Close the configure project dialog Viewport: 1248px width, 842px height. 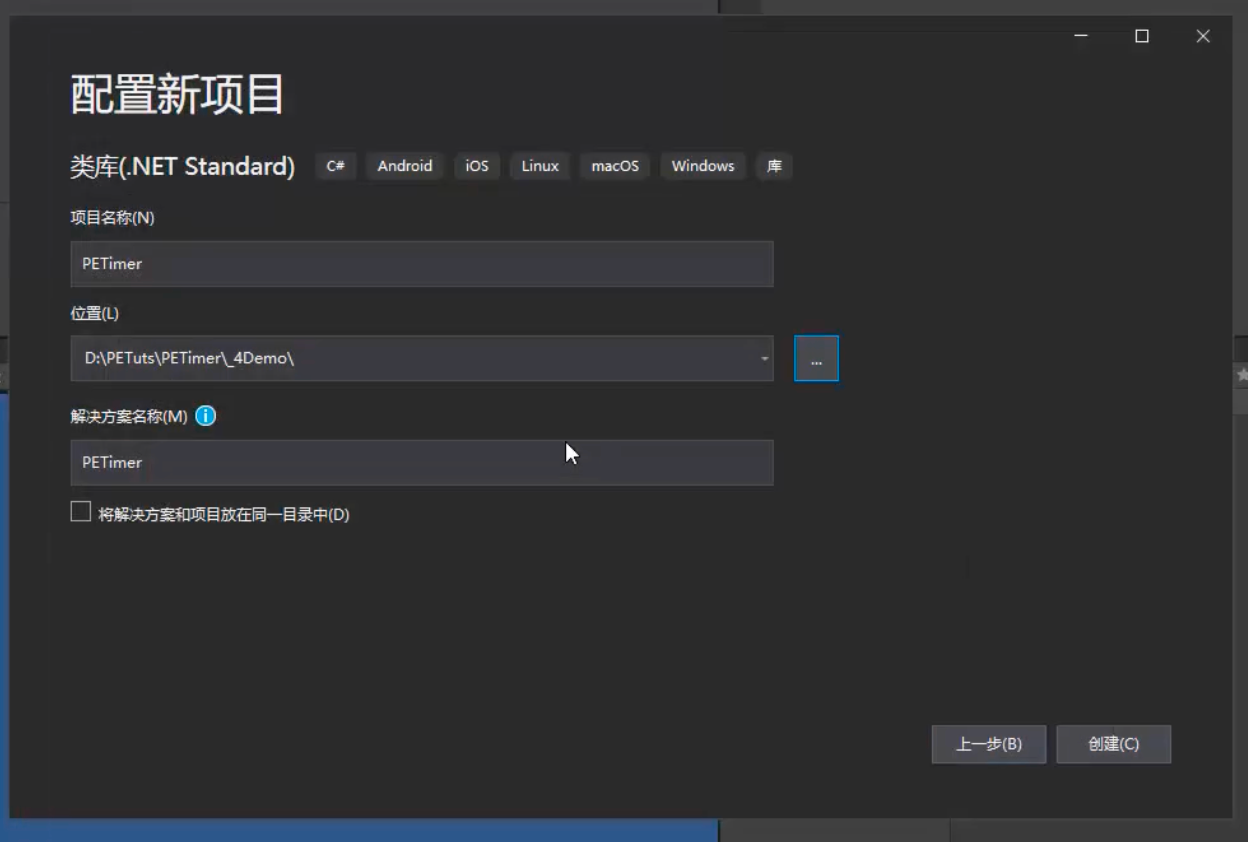tap(1203, 36)
